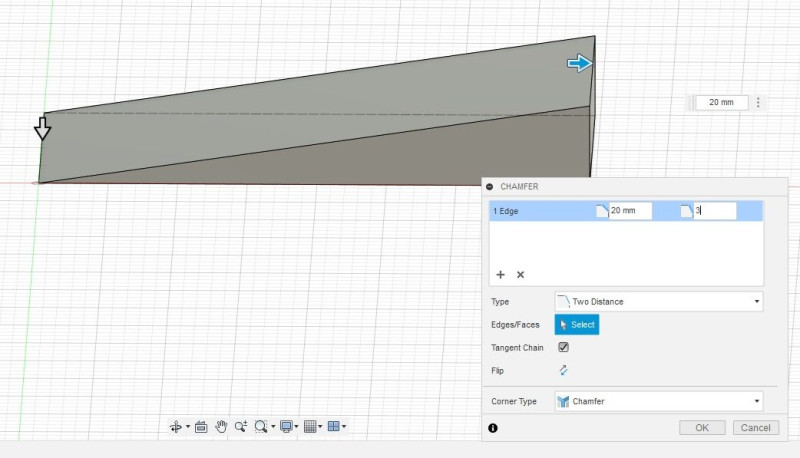
Task: Open the Corner Type Chamfer dropdown
Action: point(659,401)
